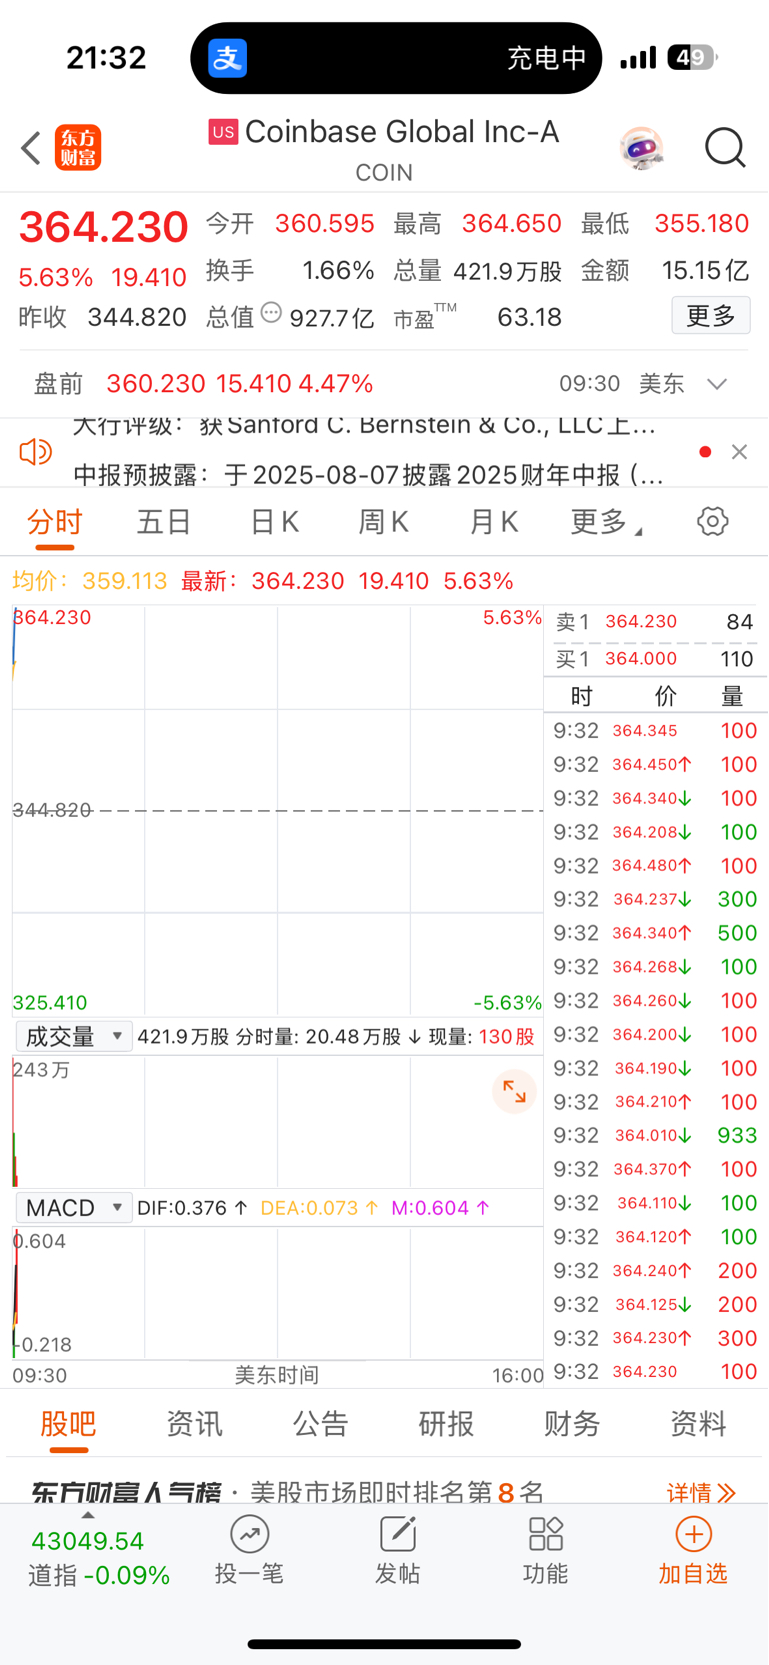The width and height of the screenshot is (769, 1665).
Task: Tap the 均价 359.113 label
Action: pos(89,581)
